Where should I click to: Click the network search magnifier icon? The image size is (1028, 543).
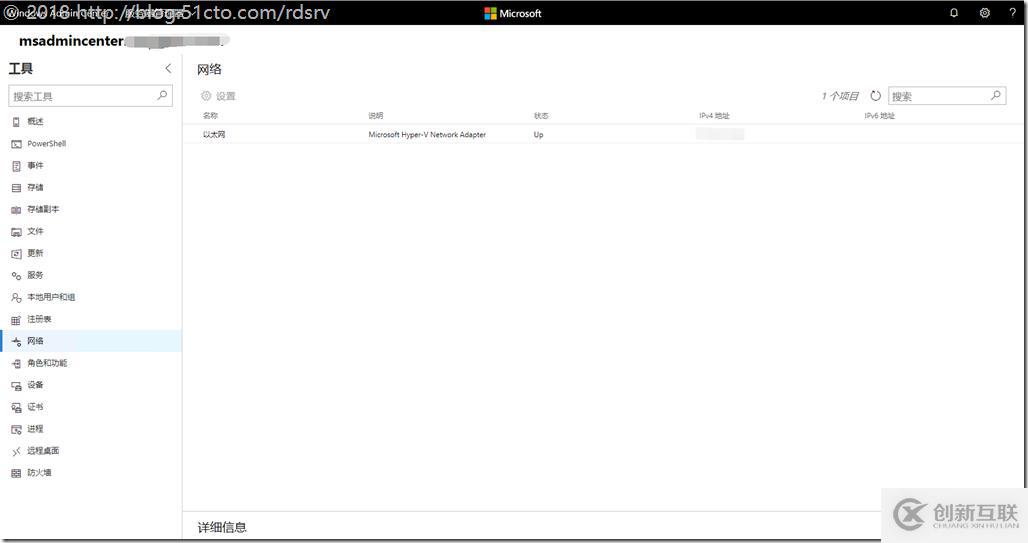[995, 96]
